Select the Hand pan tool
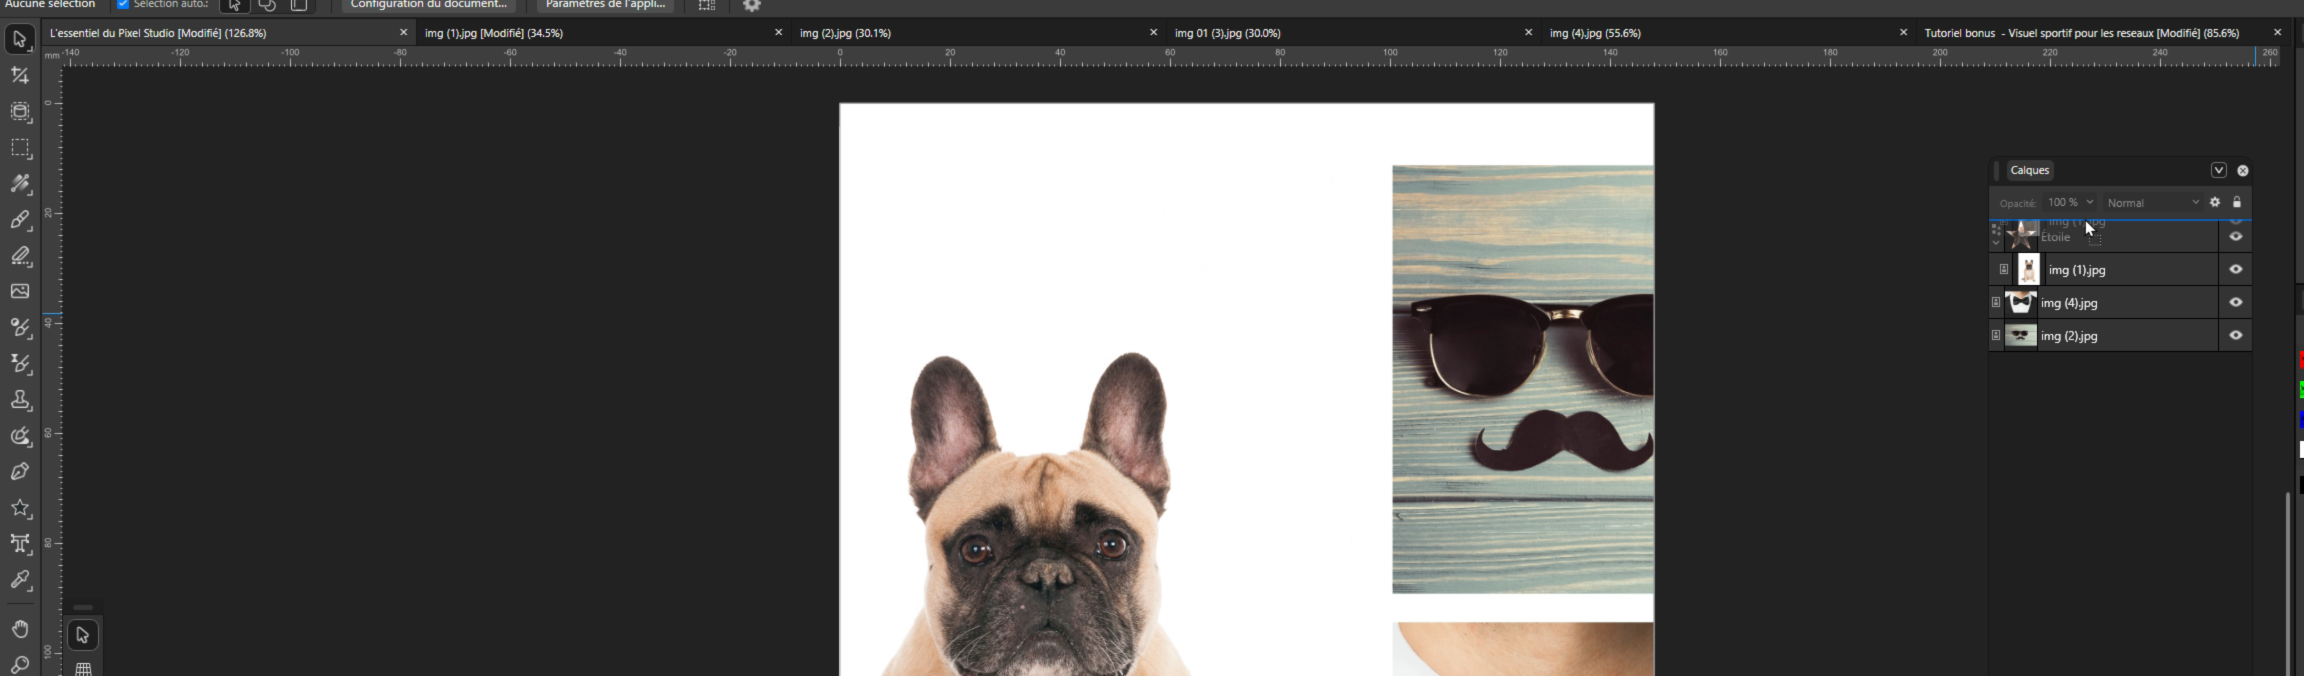 tap(19, 629)
